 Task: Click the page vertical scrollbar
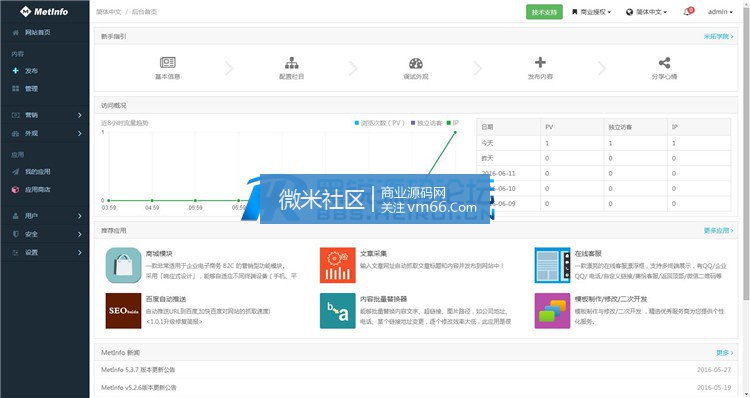(x=746, y=153)
